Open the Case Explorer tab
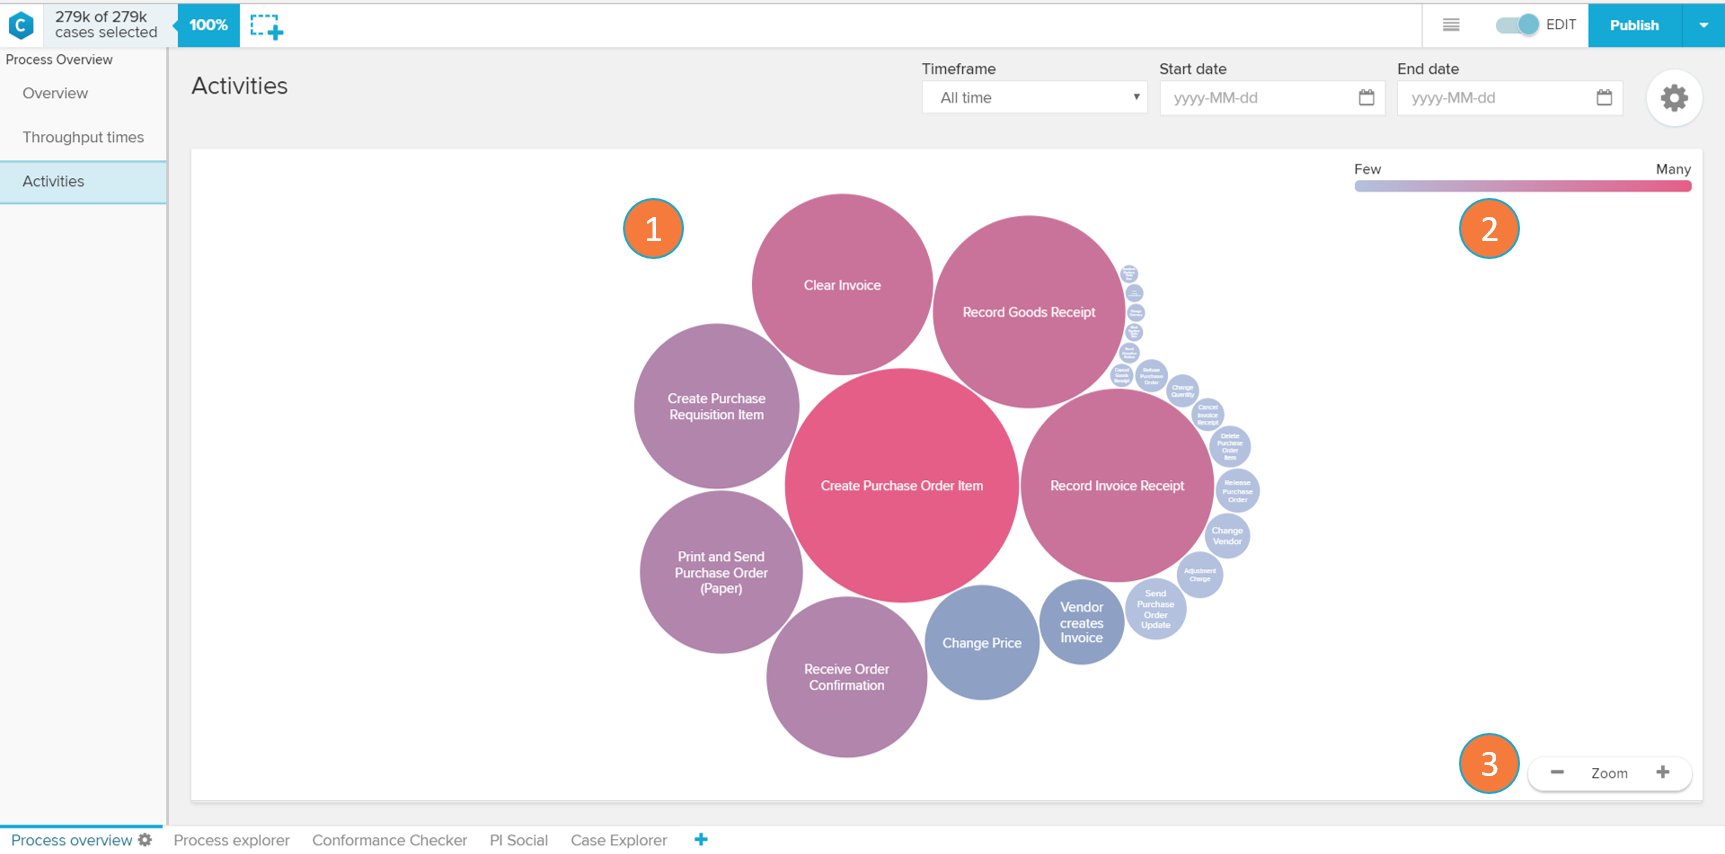1725x854 pixels. click(618, 840)
